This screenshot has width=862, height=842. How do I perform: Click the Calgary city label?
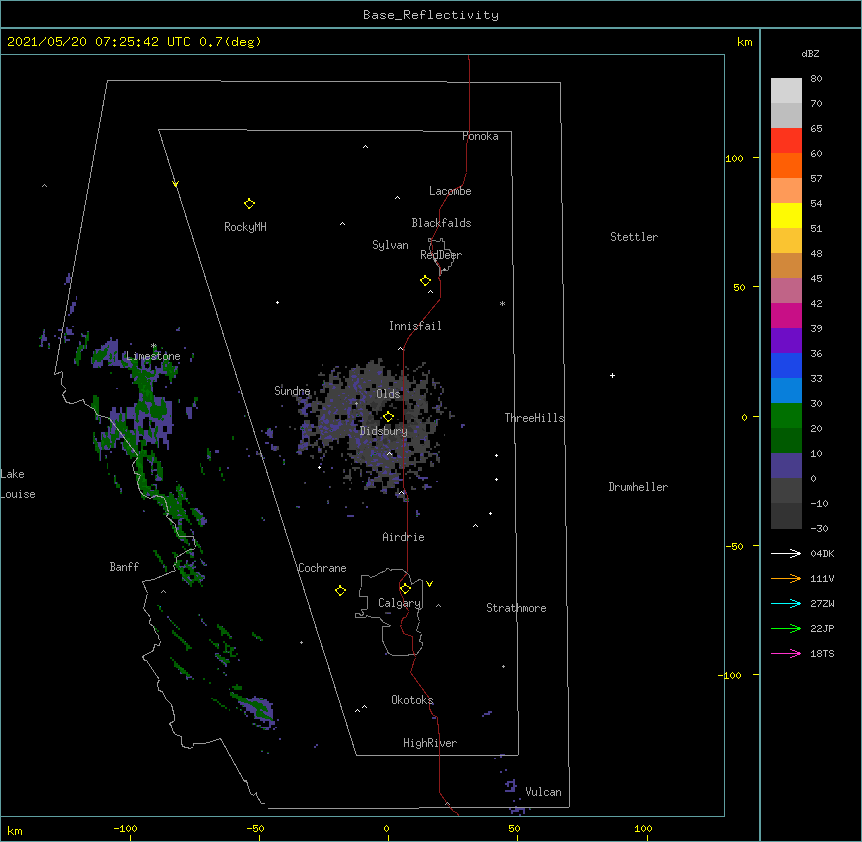pos(399,603)
